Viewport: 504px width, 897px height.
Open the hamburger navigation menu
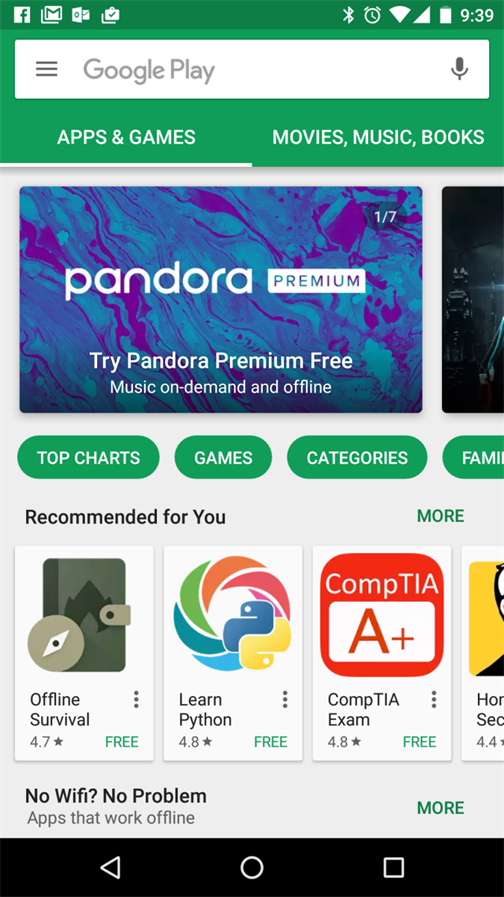46,69
